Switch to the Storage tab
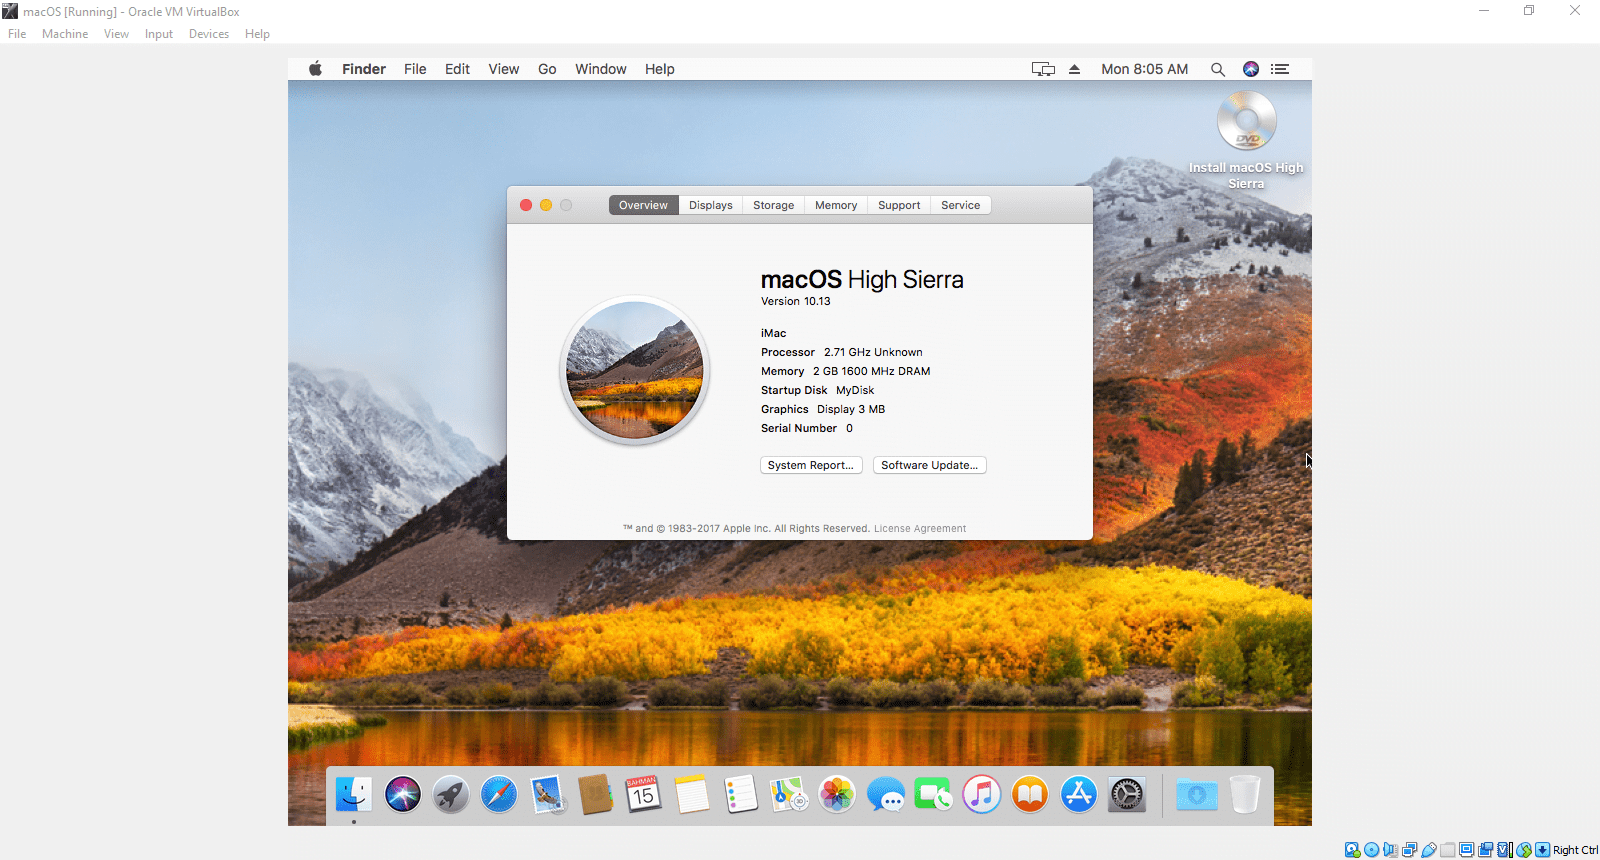Viewport: 1600px width, 860px height. pos(774,205)
